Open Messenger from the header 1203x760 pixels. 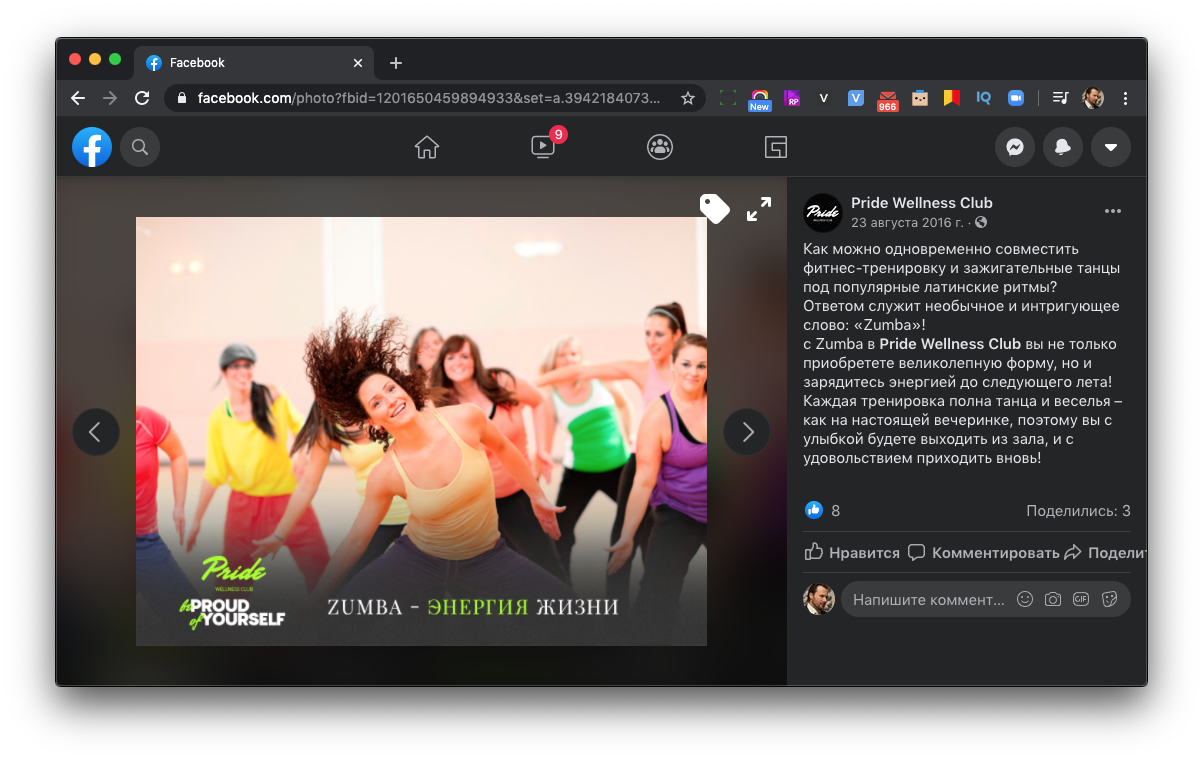pos(1015,147)
